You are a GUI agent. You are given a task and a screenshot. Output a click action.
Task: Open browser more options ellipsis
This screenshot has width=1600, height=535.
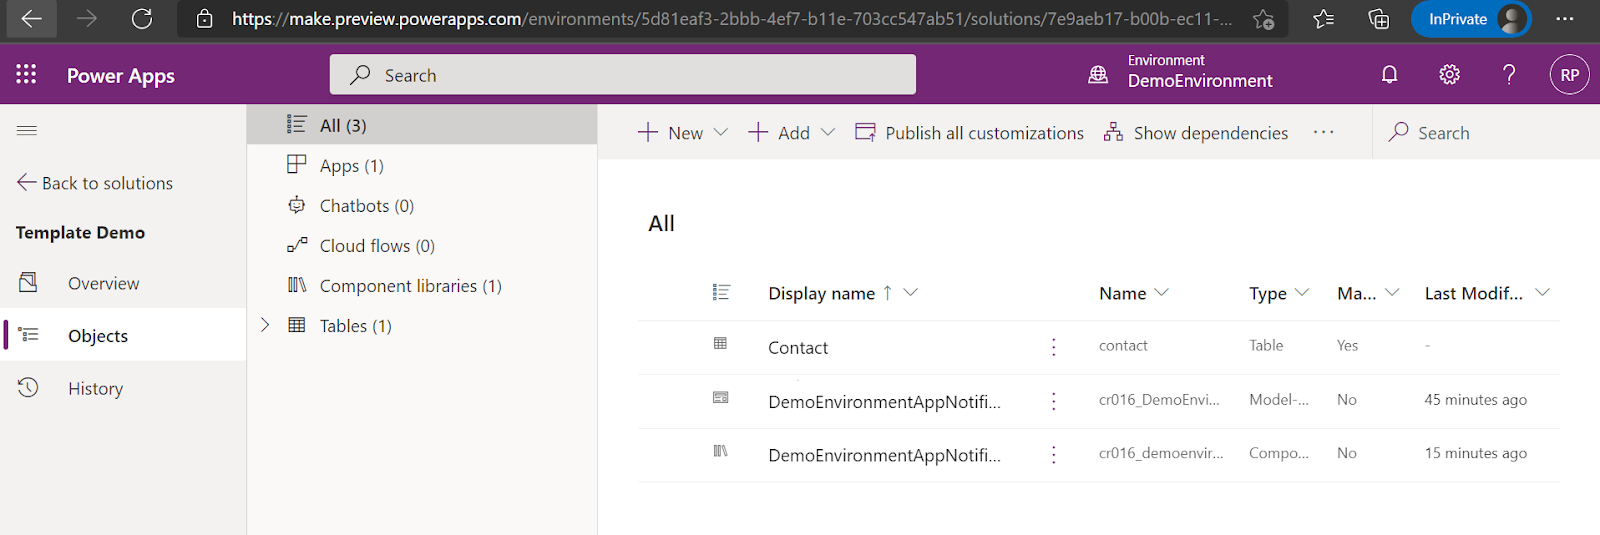tap(1565, 19)
